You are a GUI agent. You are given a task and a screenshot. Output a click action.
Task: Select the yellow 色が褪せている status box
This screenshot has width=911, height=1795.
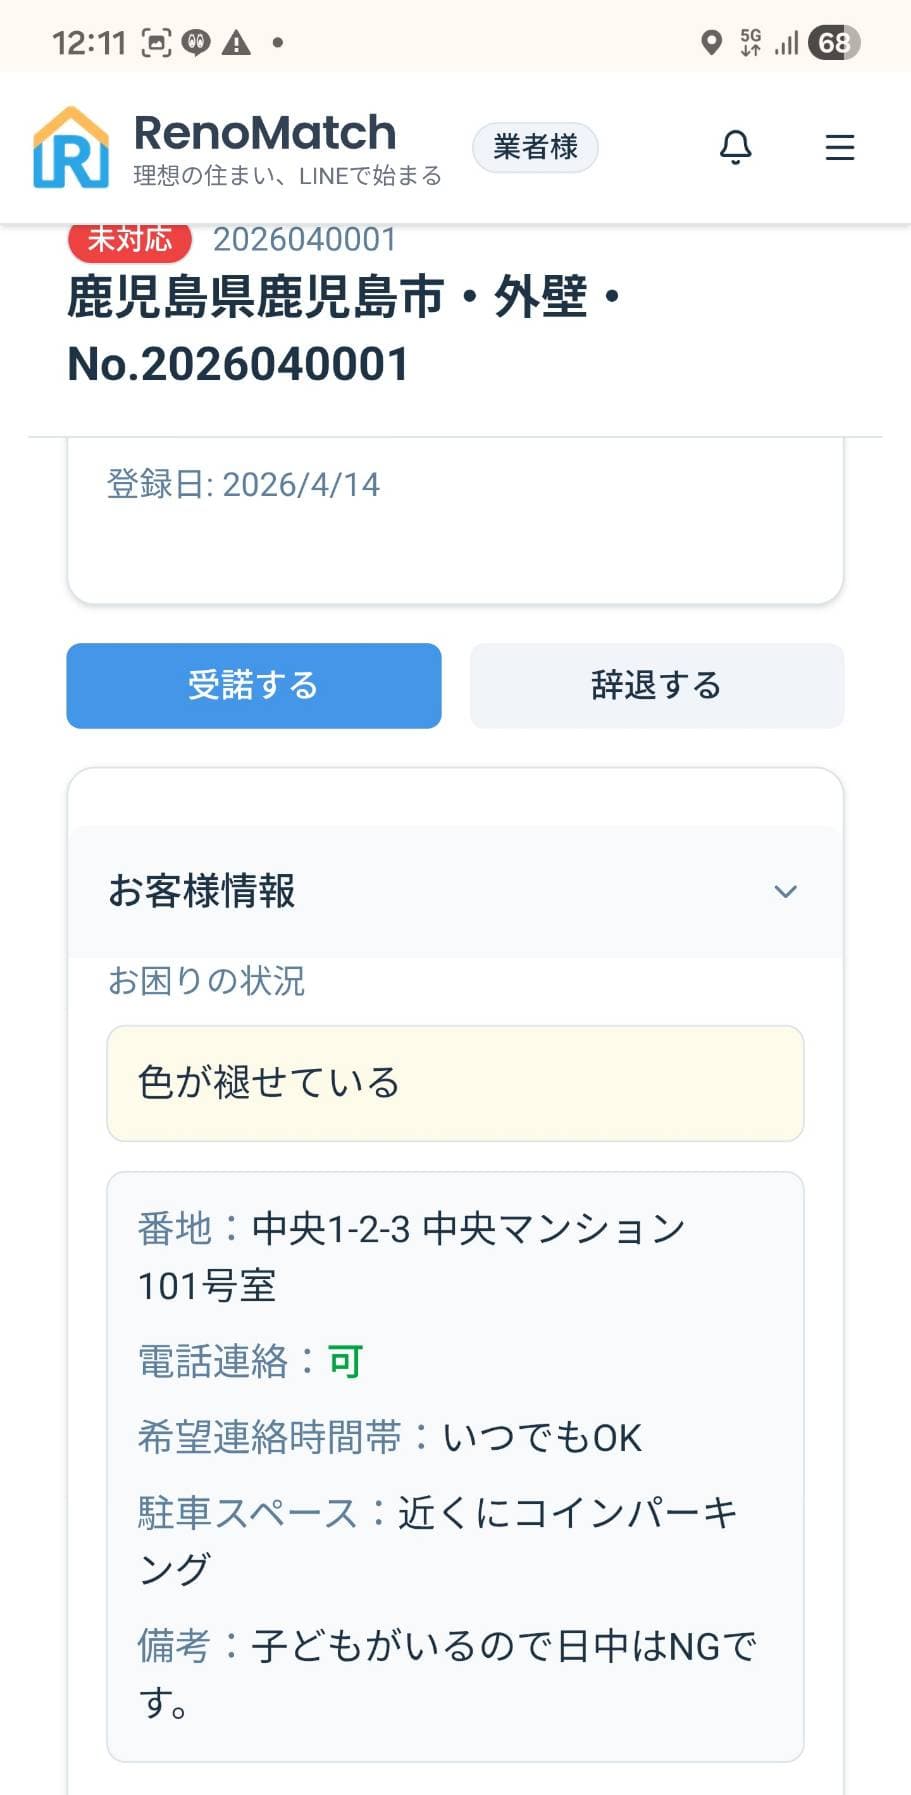455,1083
